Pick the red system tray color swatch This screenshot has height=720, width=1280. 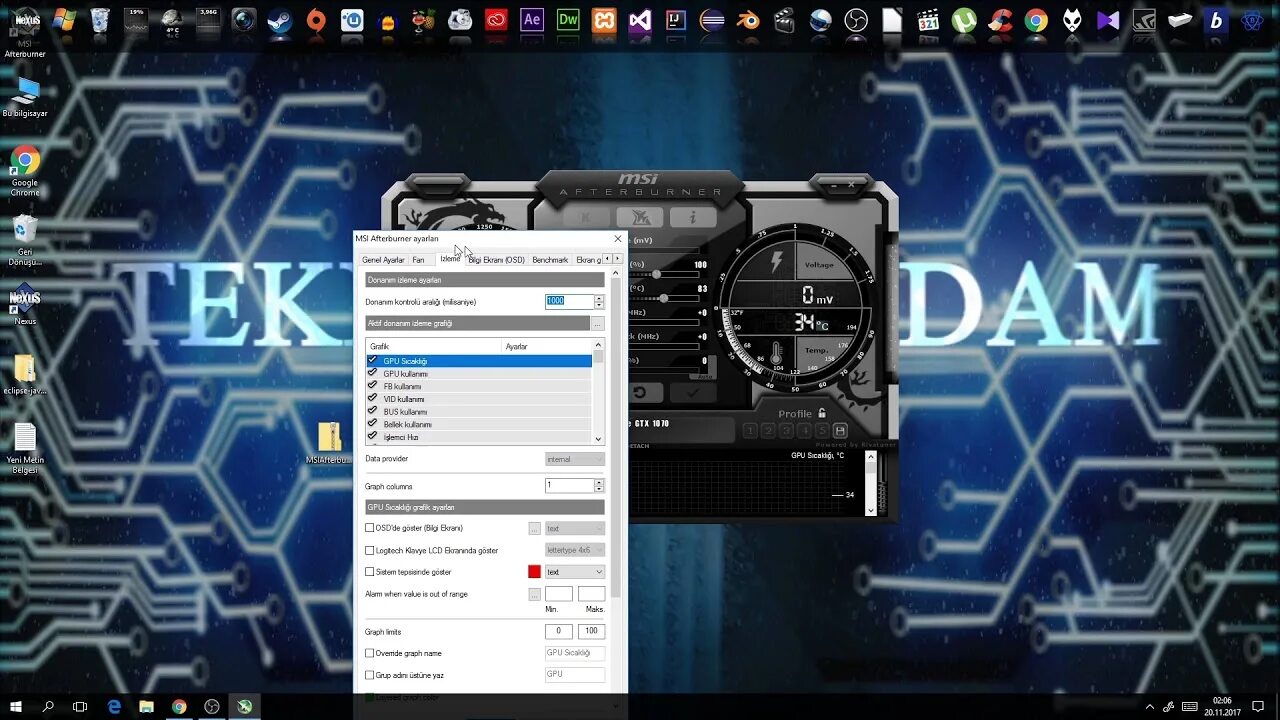[534, 572]
